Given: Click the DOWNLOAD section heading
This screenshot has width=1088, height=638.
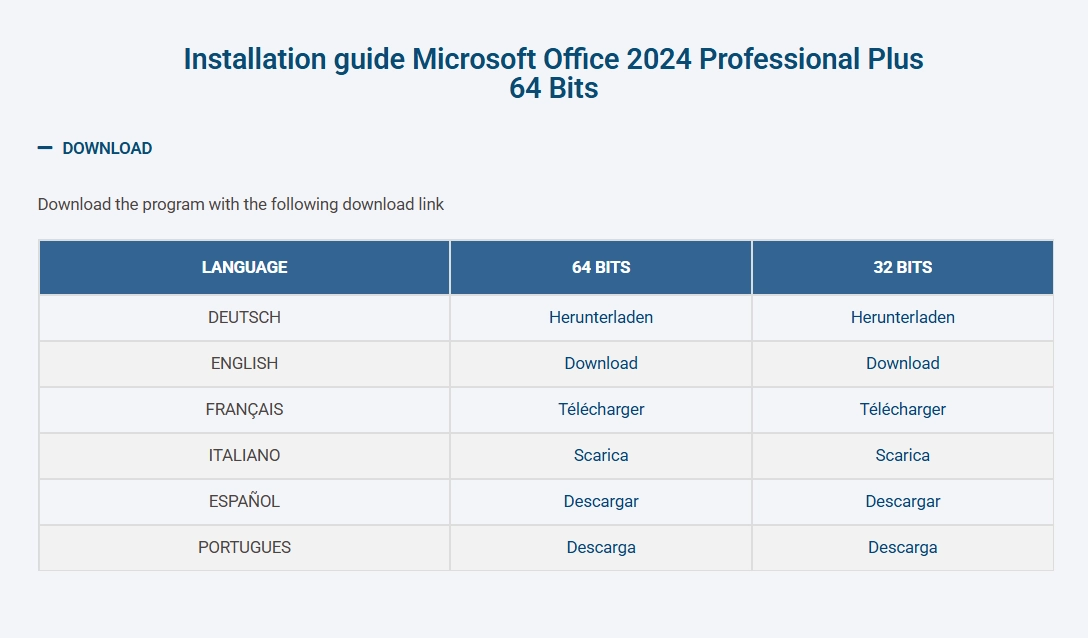Looking at the screenshot, I should pyautogui.click(x=107, y=148).
